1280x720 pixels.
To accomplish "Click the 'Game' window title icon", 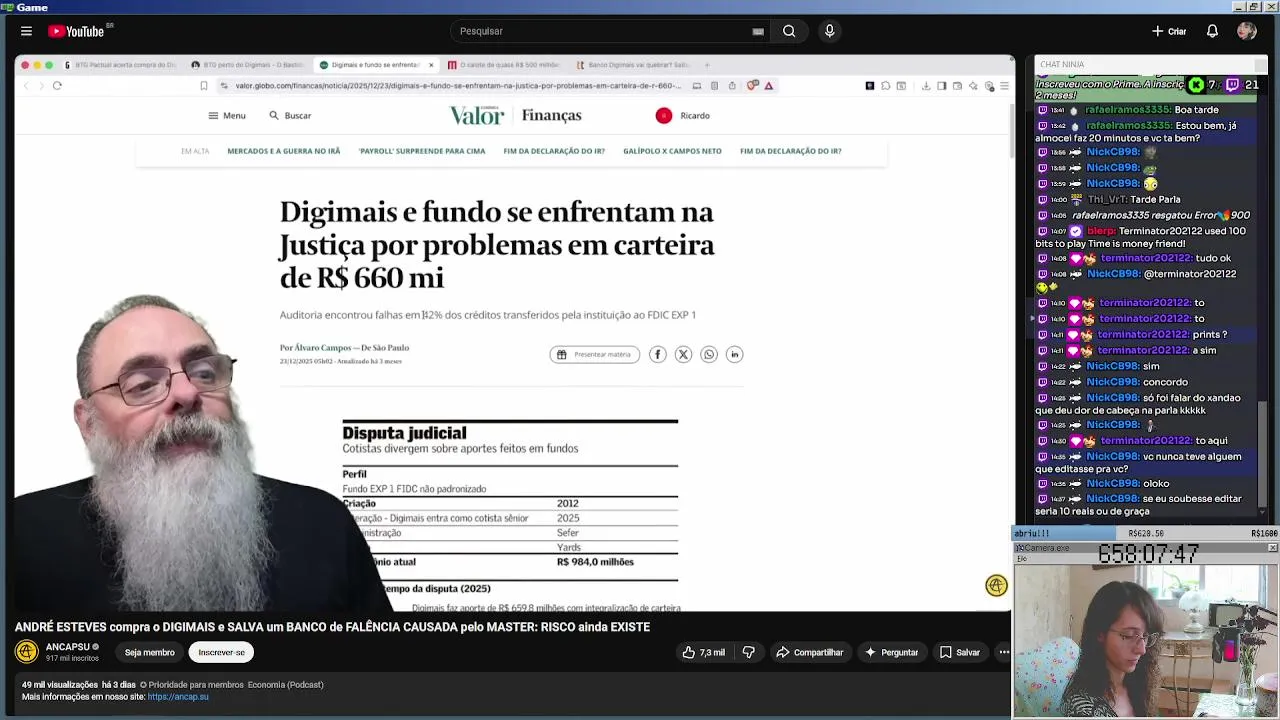I will (x=8, y=7).
